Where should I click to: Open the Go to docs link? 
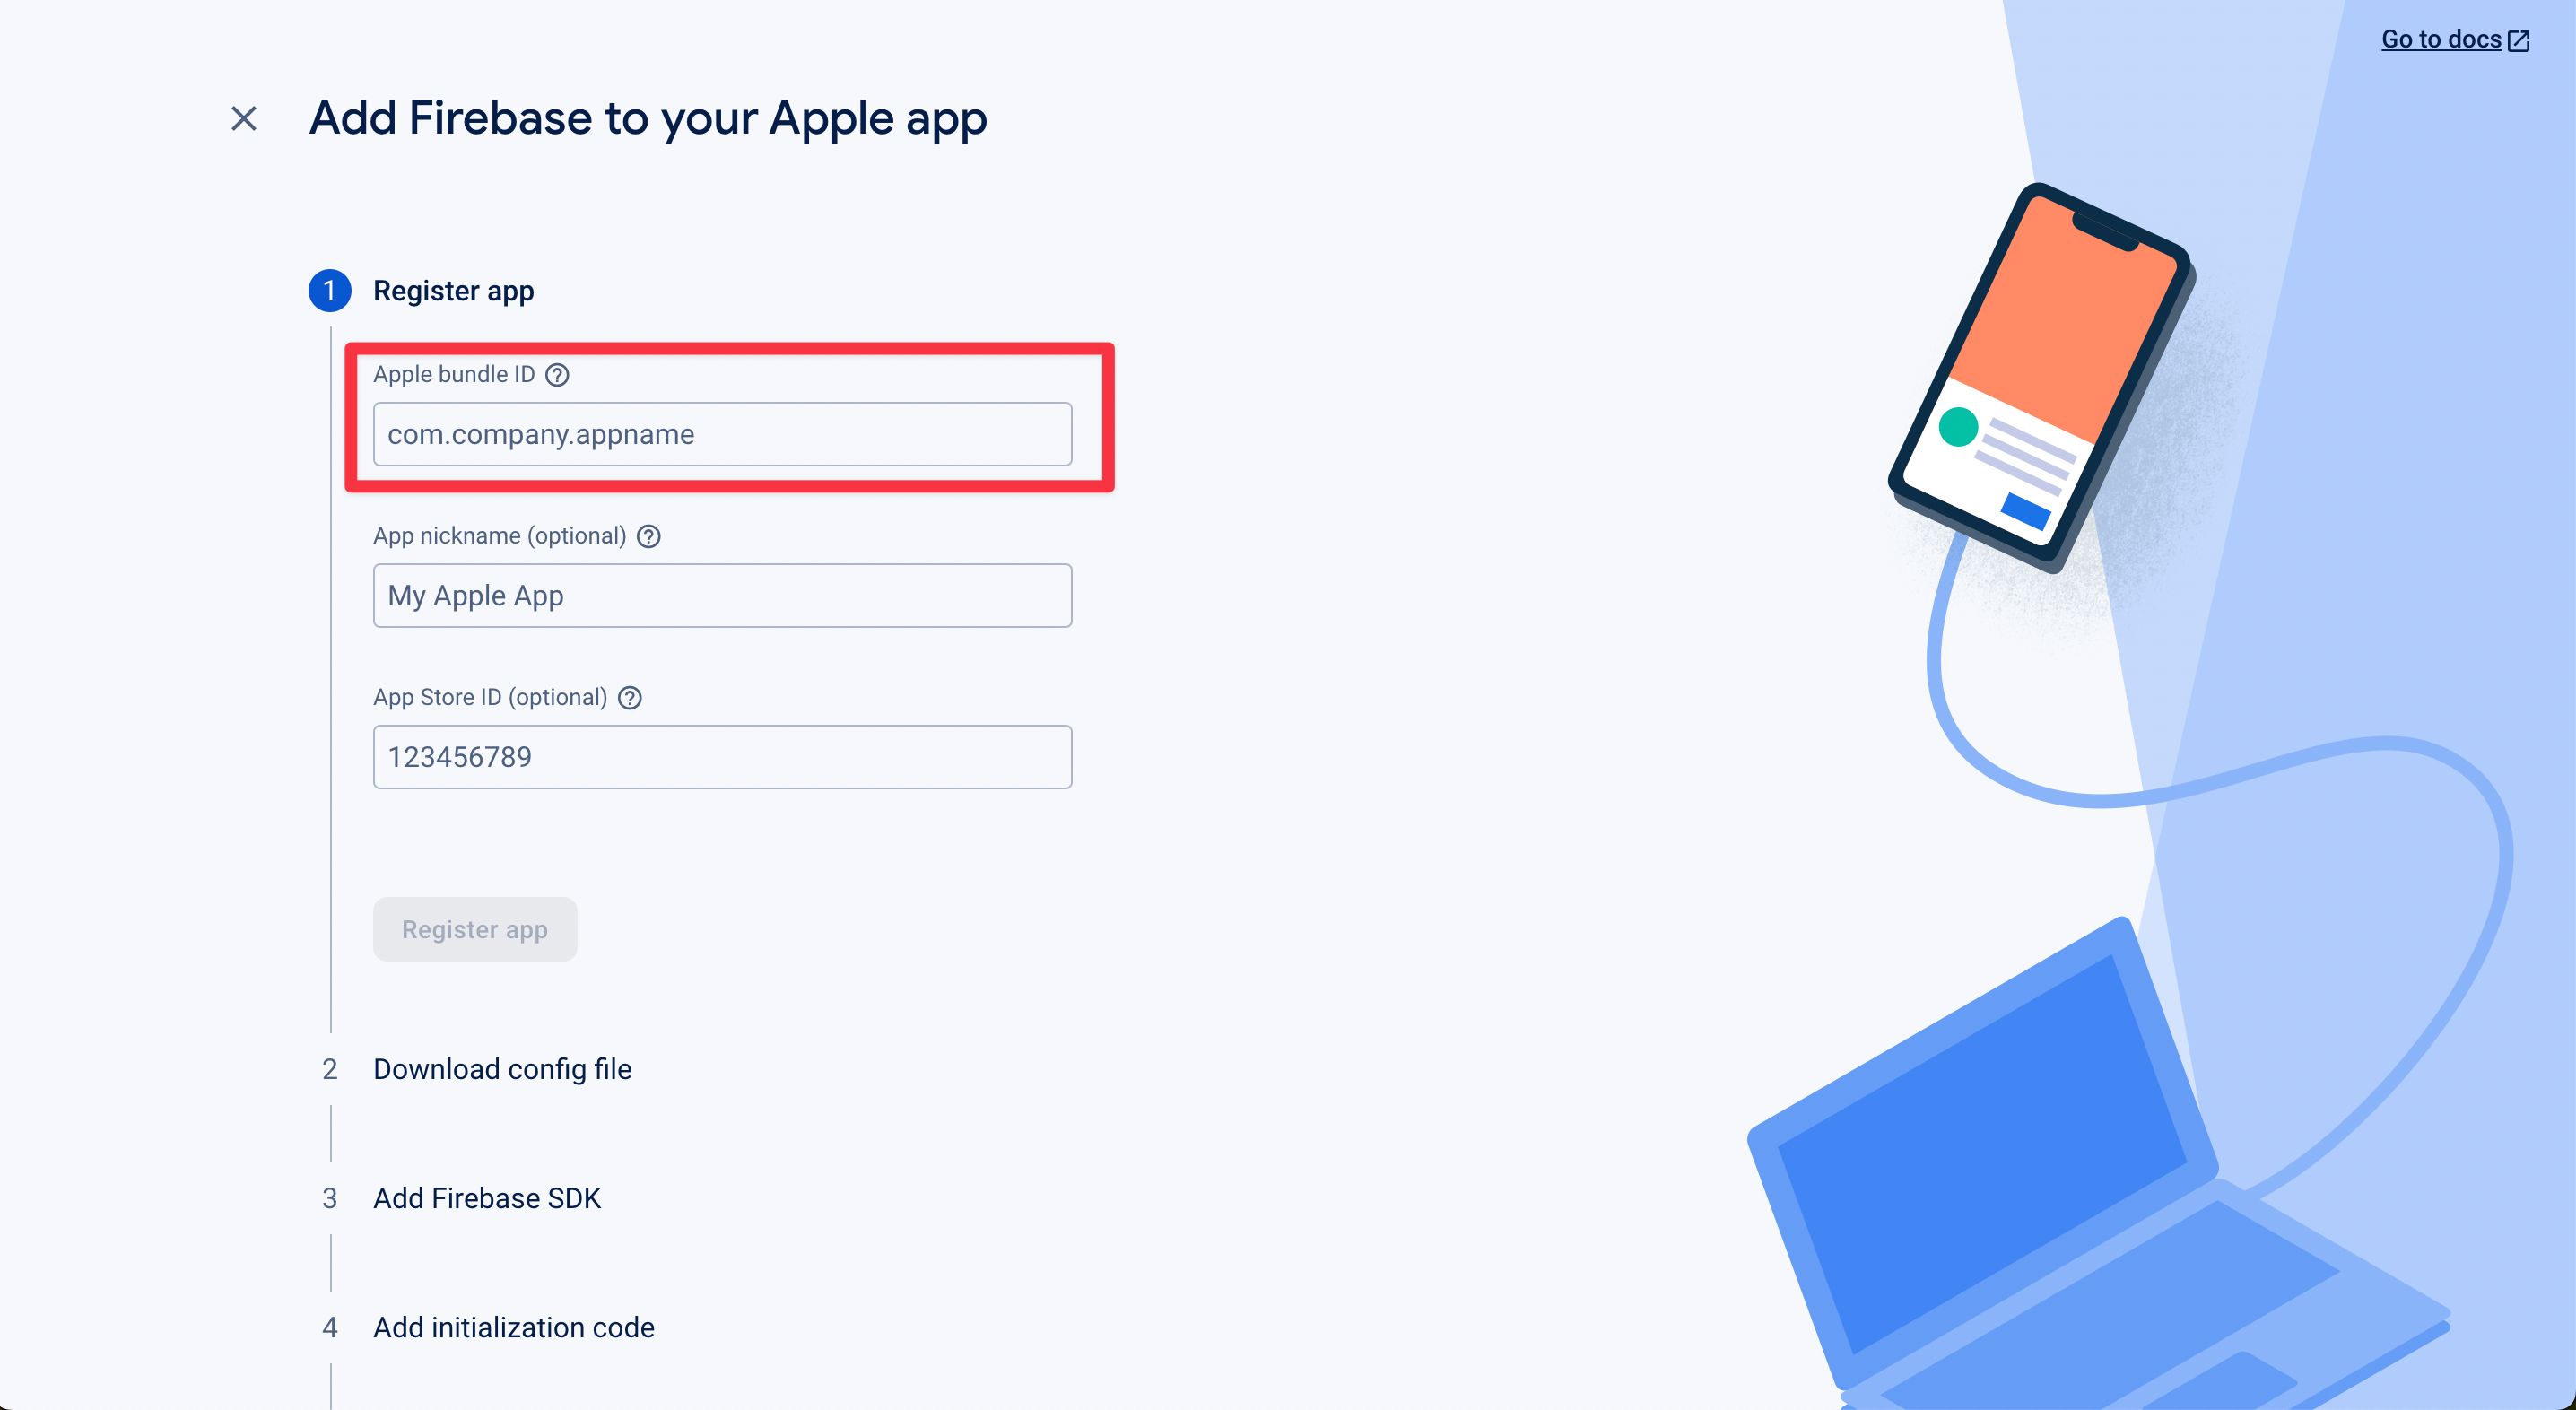coord(2440,40)
